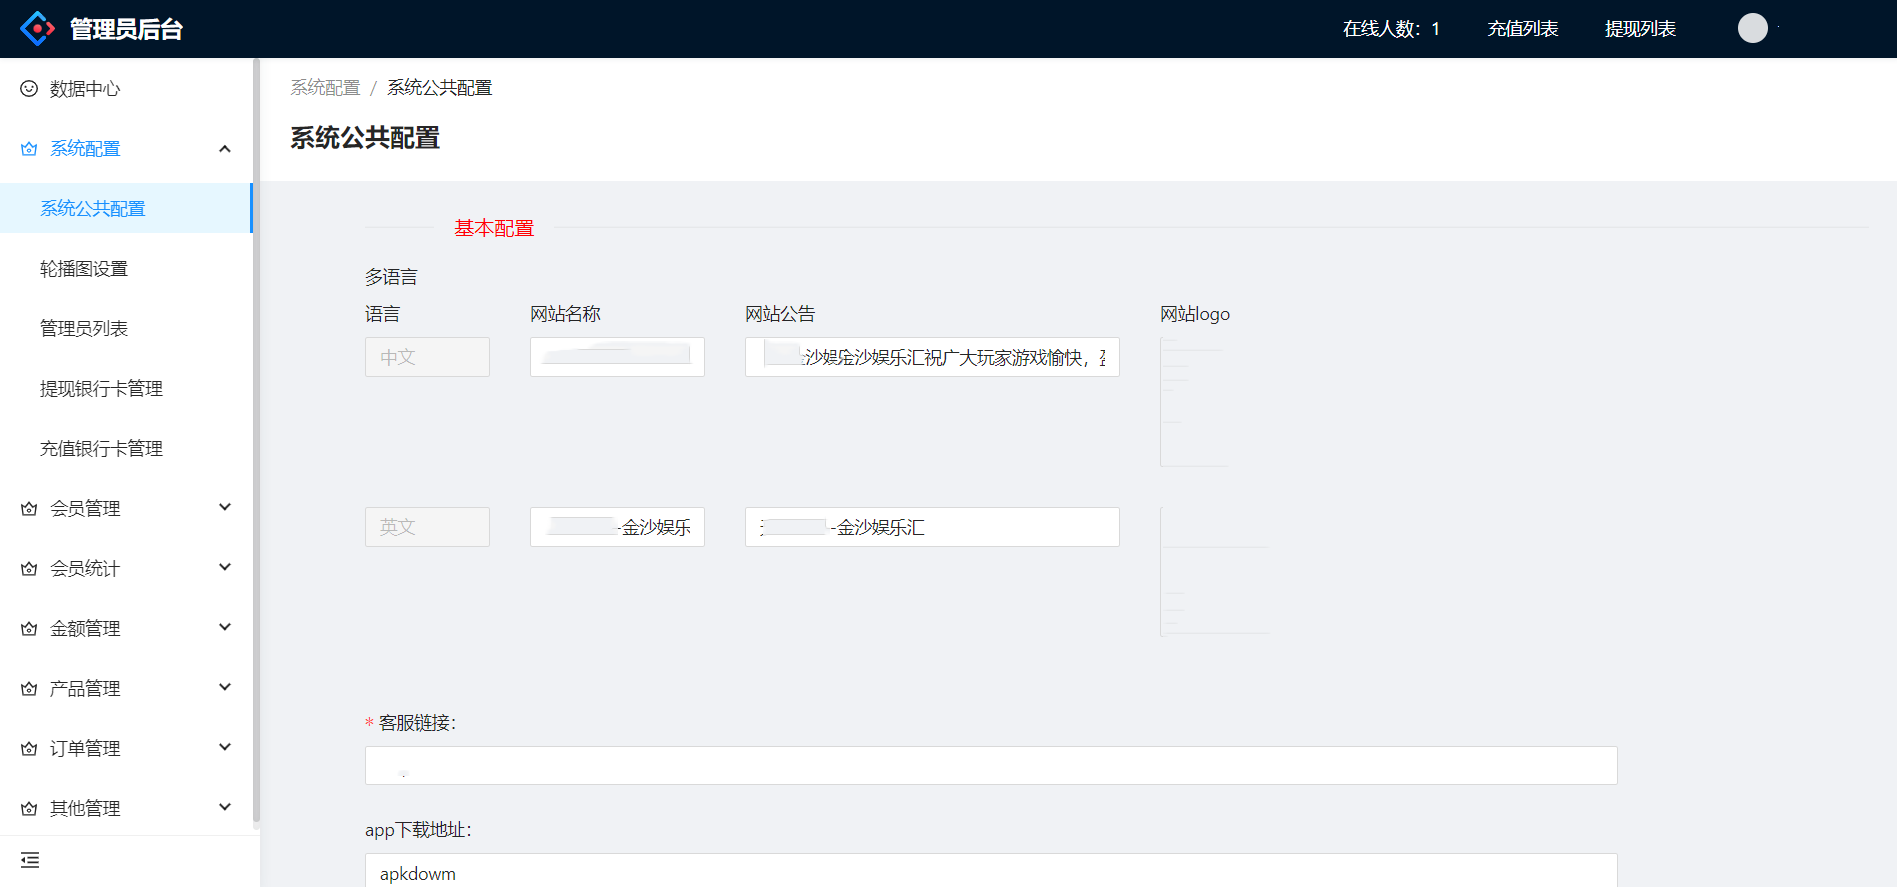
Task: Expand the 会员统计 menu chevron
Action: [x=225, y=567]
